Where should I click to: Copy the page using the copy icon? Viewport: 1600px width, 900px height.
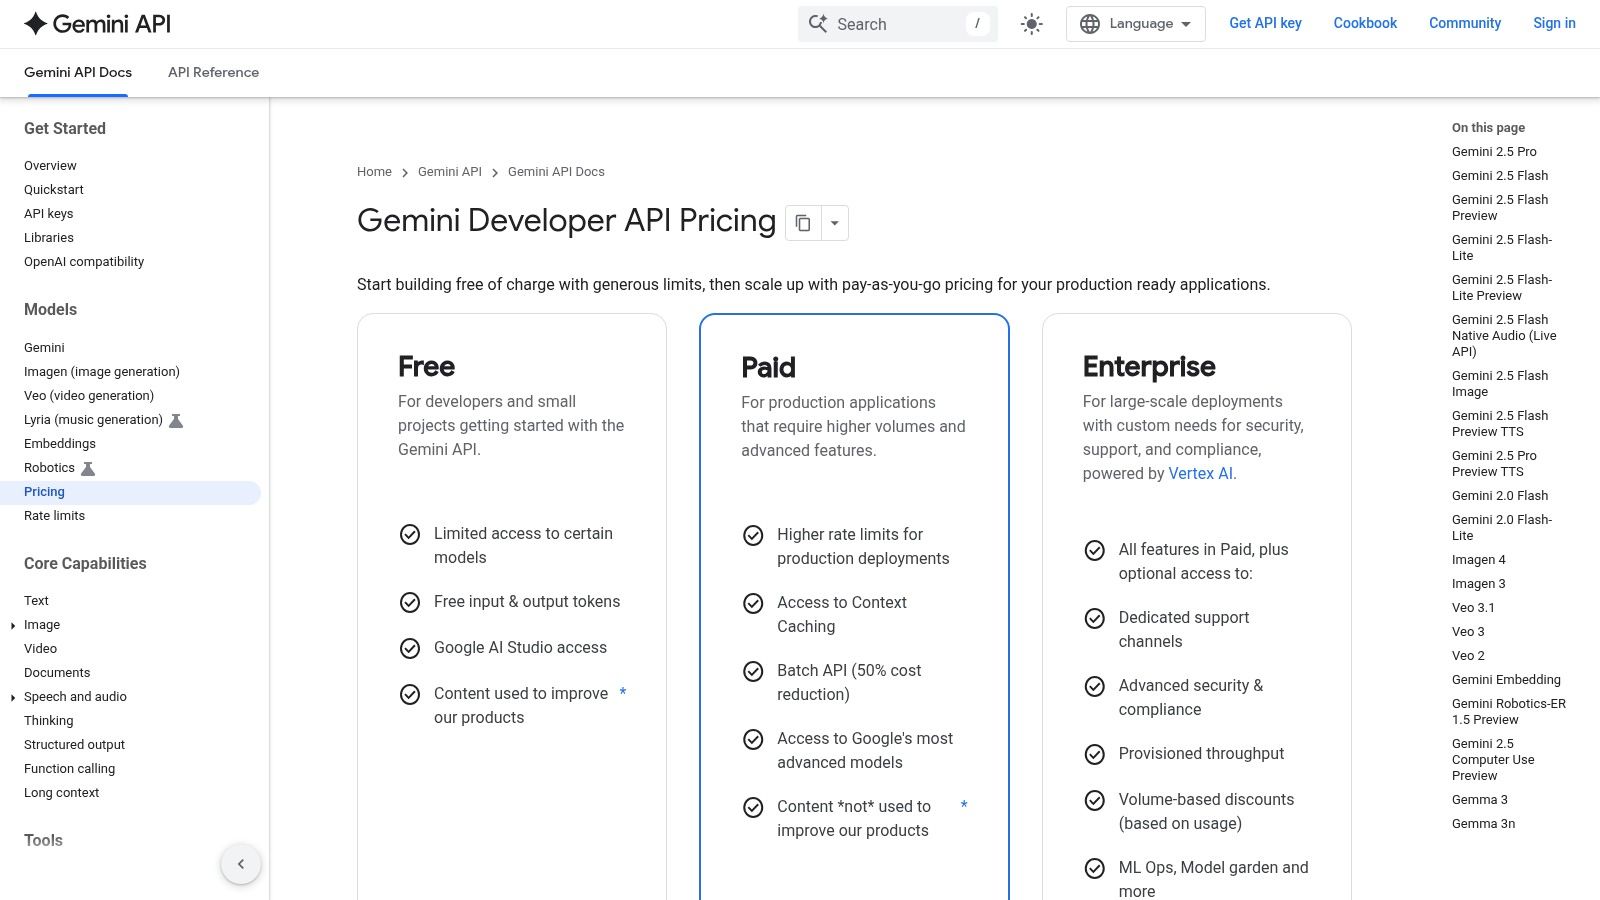[x=804, y=222]
